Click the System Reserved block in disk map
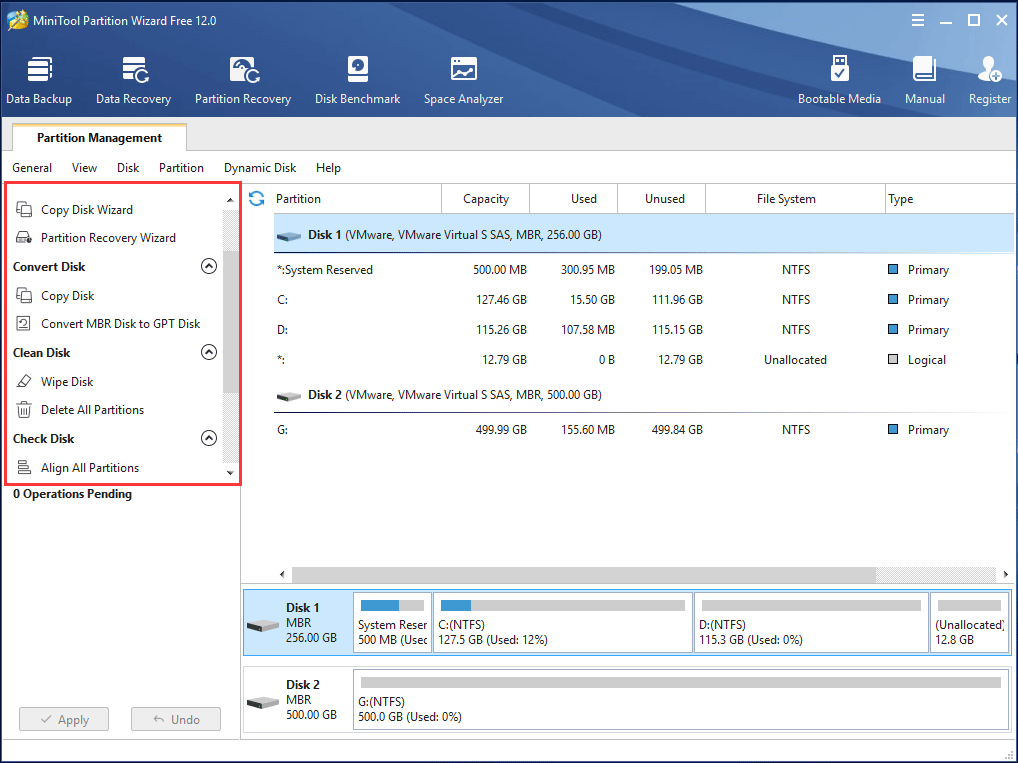The image size is (1018, 763). pos(393,622)
